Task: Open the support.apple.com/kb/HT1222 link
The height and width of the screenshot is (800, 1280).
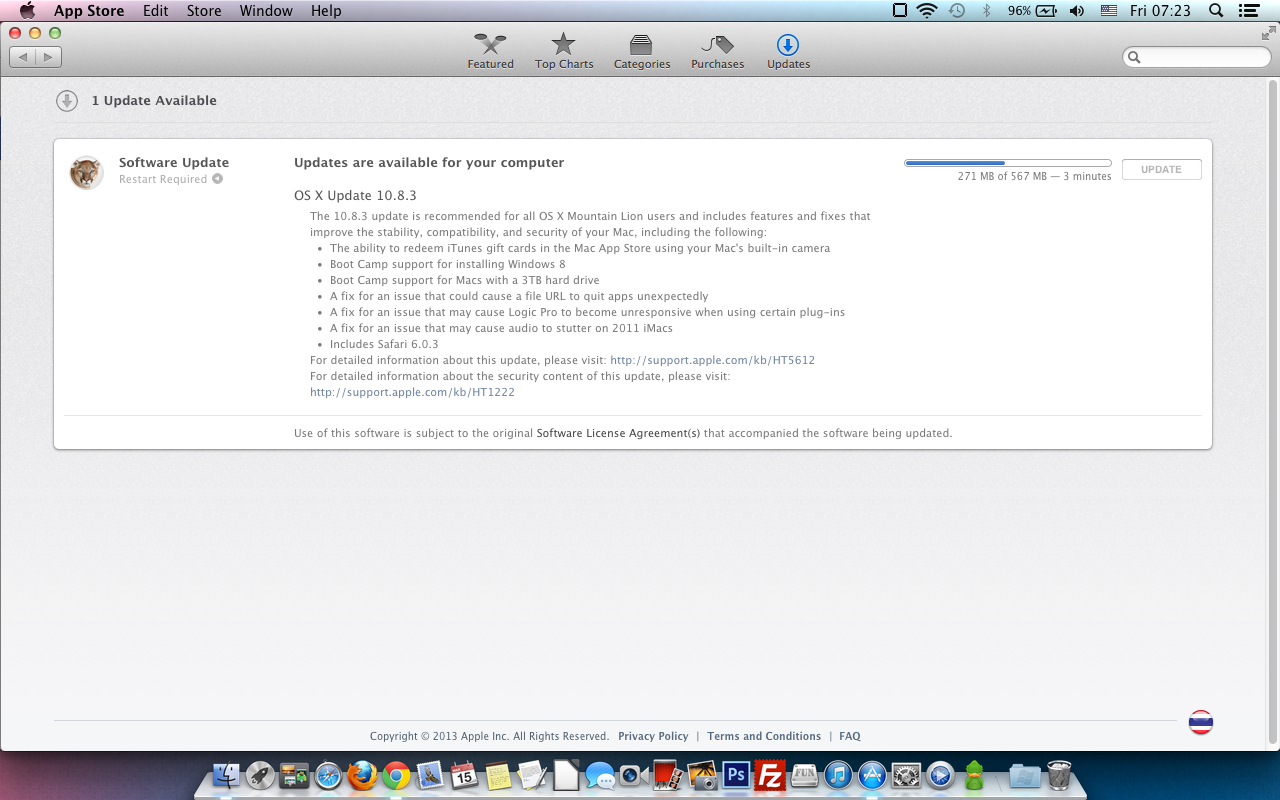Action: (x=412, y=392)
